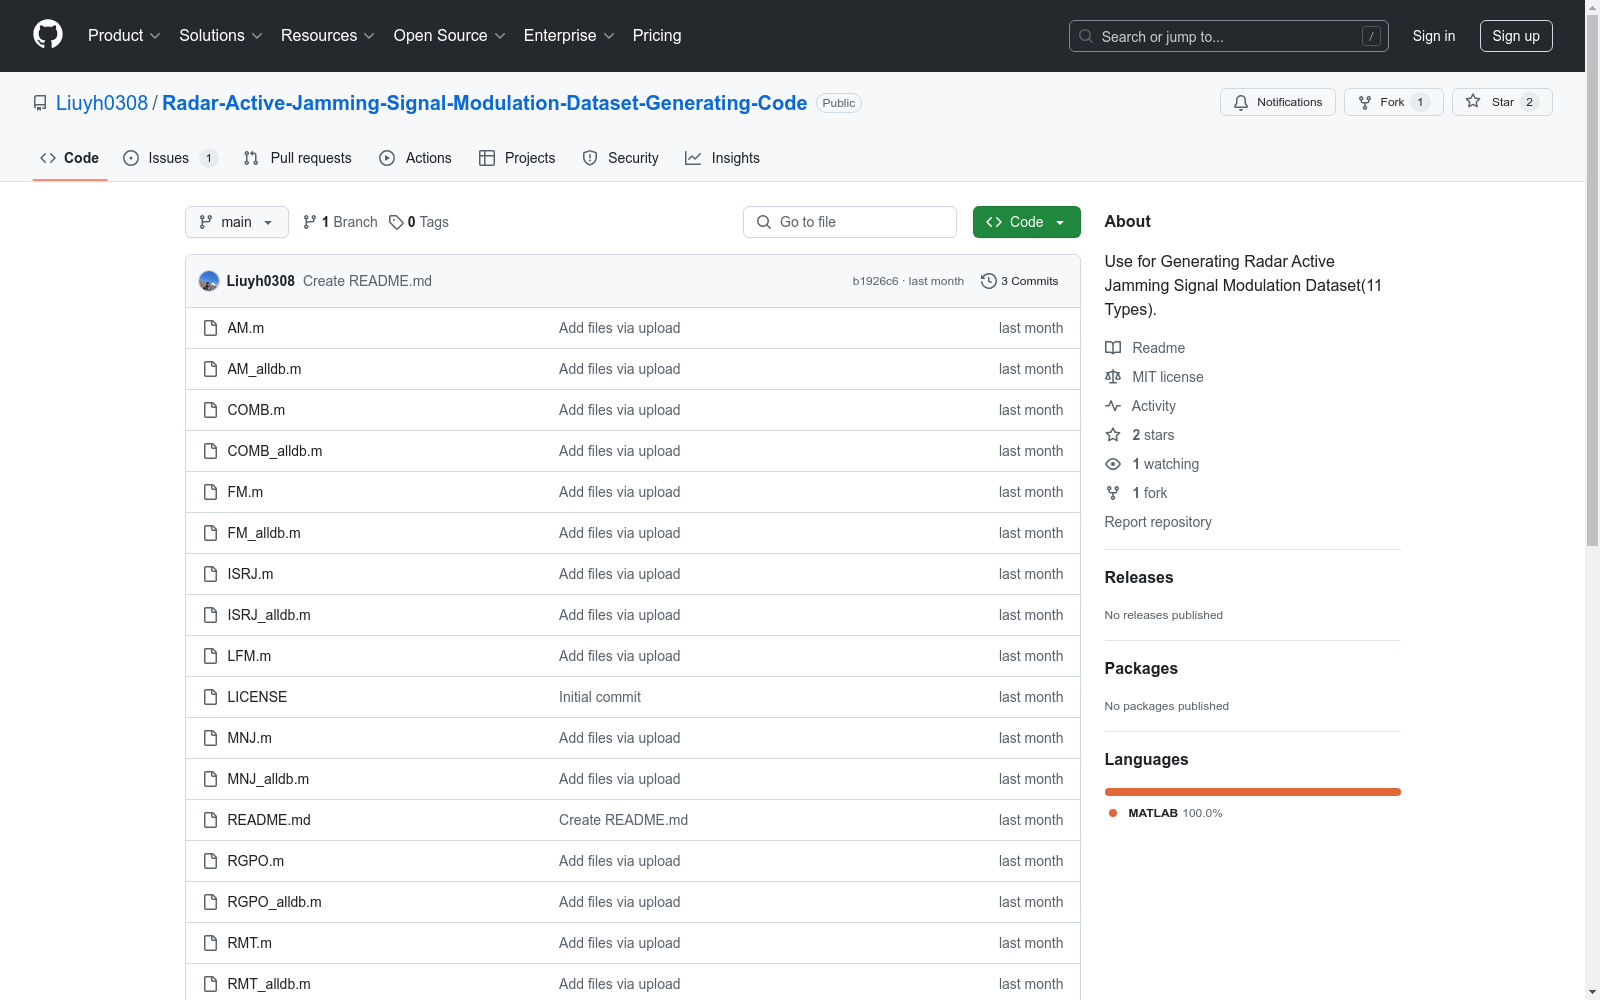Open the RGPO_alldb.m file
This screenshot has width=1600, height=1000.
point(274,902)
